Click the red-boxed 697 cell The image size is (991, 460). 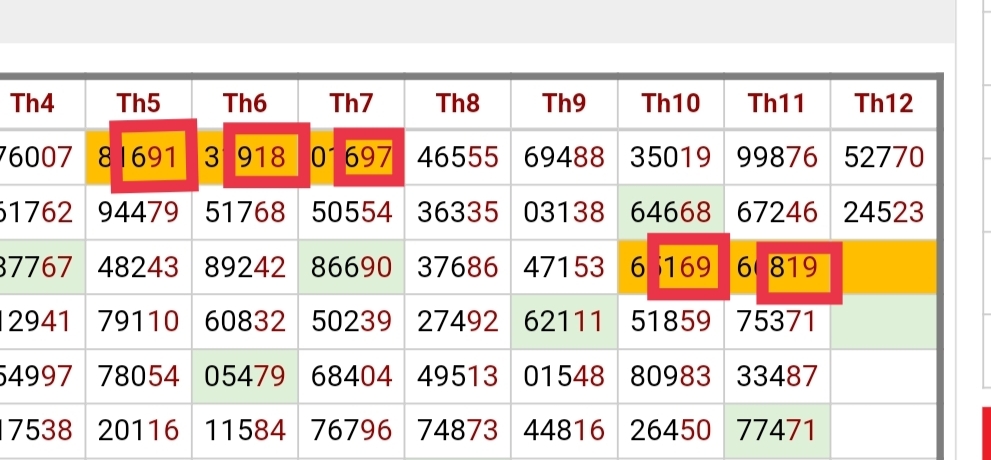point(368,157)
